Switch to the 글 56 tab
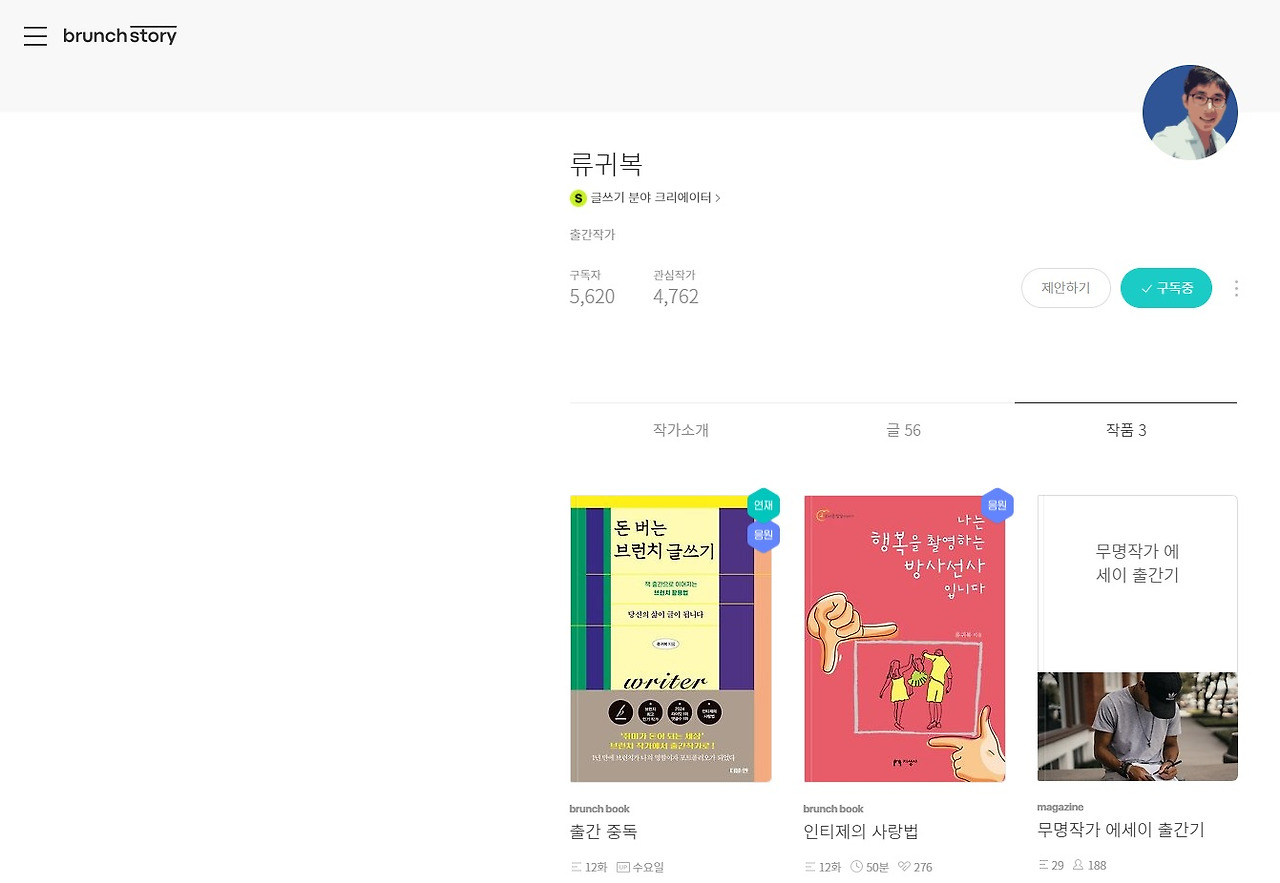 903,430
